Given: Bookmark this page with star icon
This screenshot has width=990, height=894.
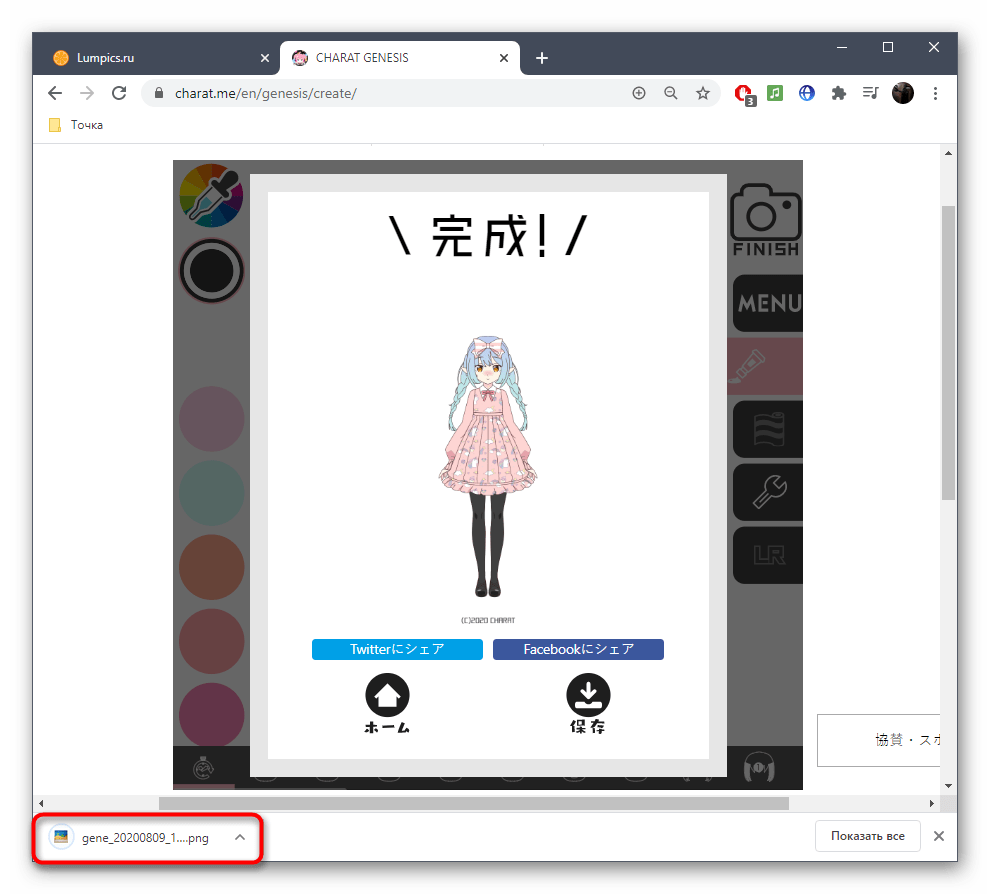Looking at the screenshot, I should coord(703,93).
